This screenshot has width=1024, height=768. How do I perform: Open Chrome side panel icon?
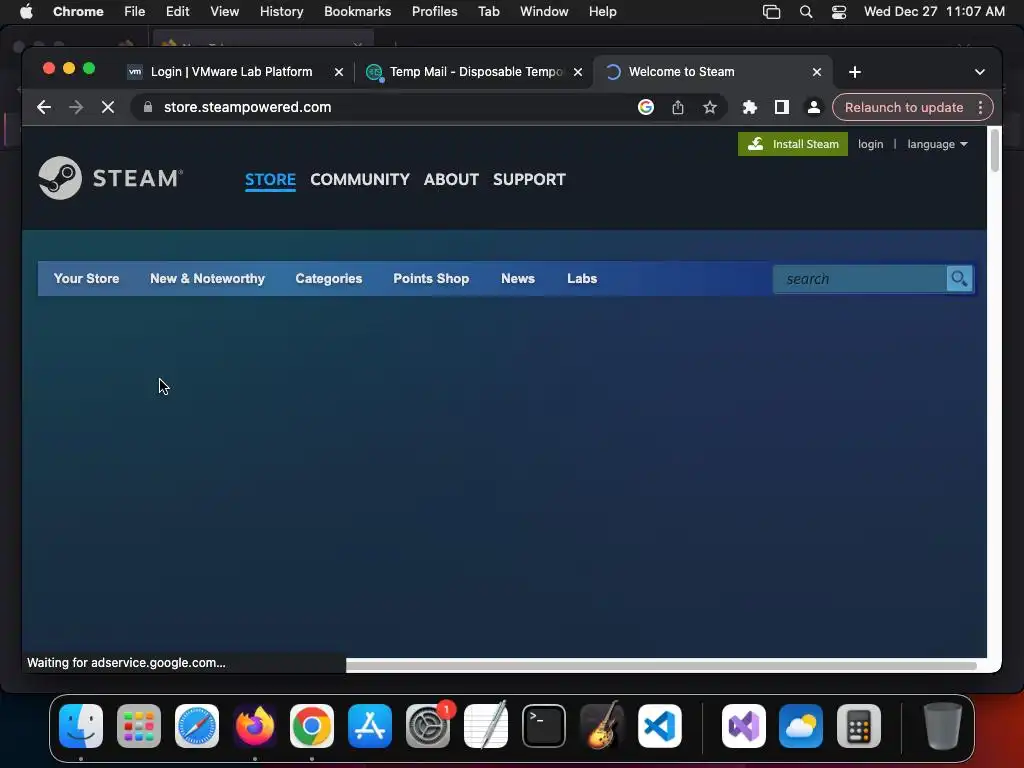(782, 107)
